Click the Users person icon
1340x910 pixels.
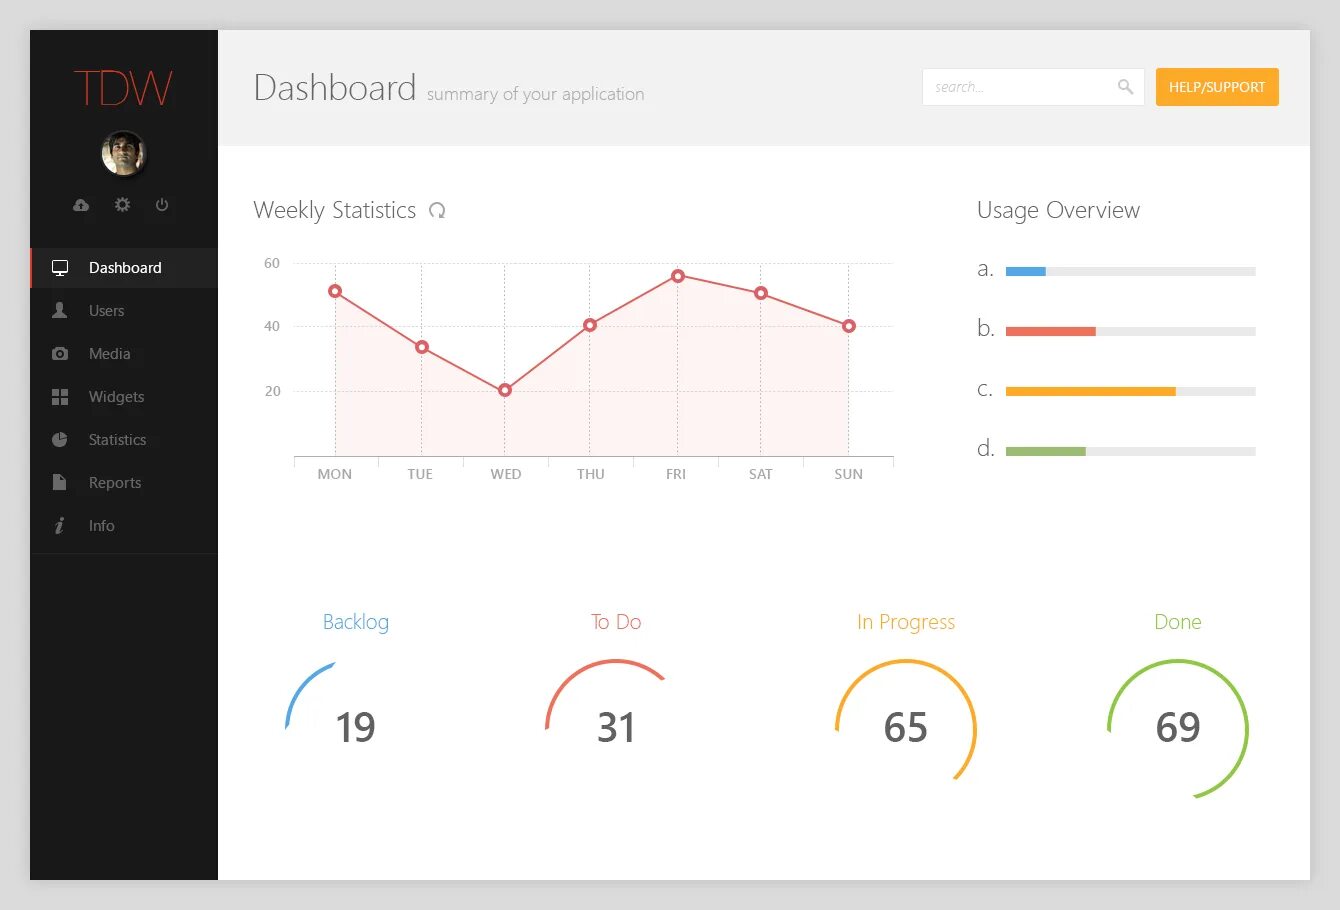(60, 311)
